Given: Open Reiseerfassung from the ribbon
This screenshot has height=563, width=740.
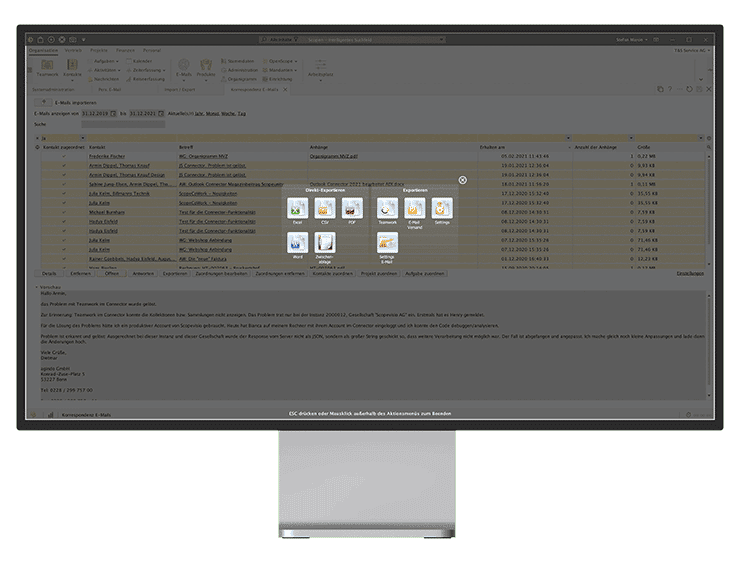Looking at the screenshot, I should tap(145, 79).
